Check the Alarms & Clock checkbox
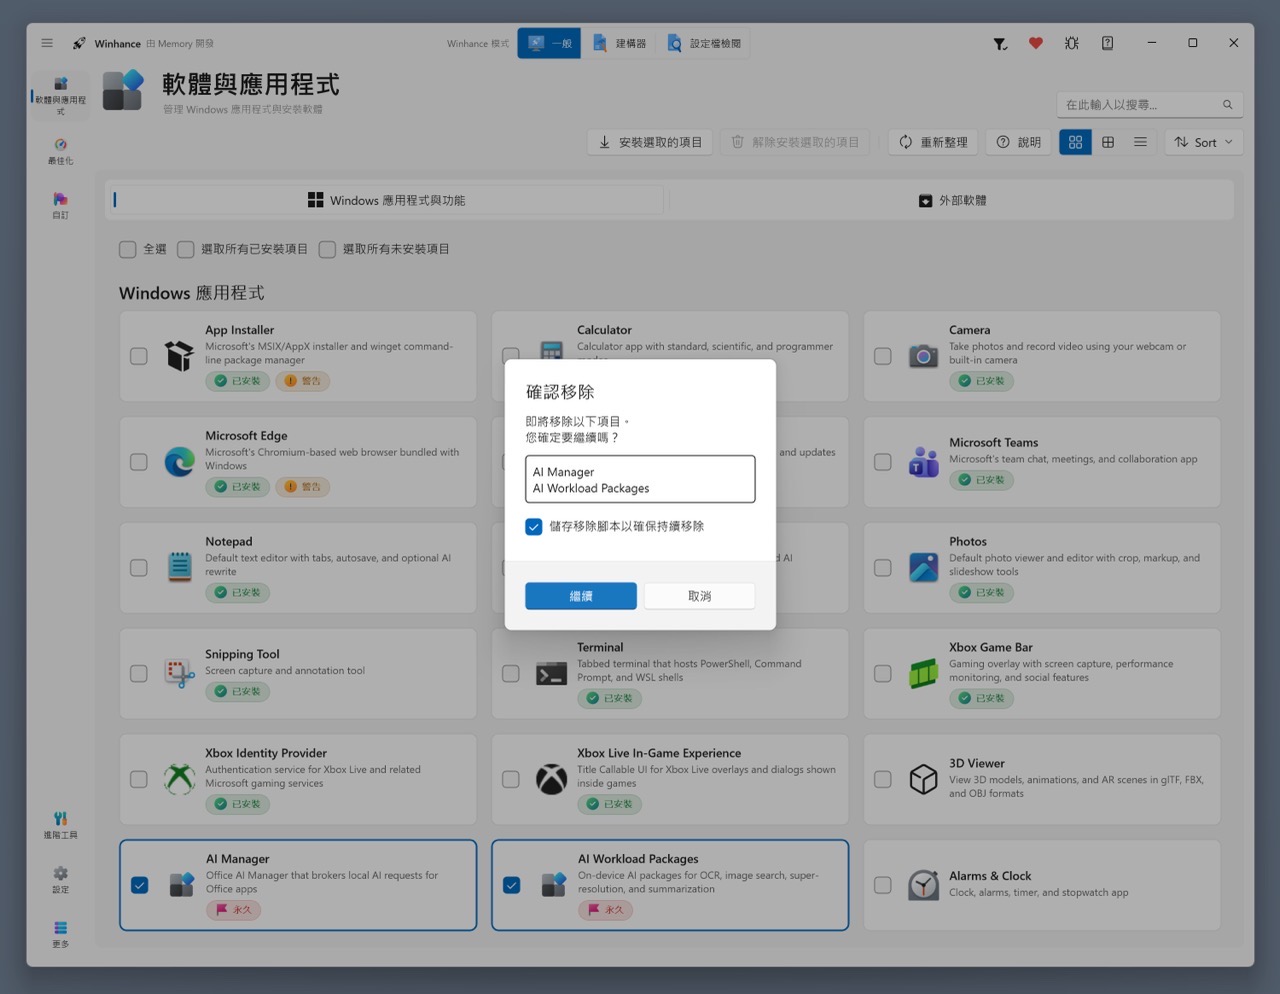The width and height of the screenshot is (1280, 994). pos(883,885)
